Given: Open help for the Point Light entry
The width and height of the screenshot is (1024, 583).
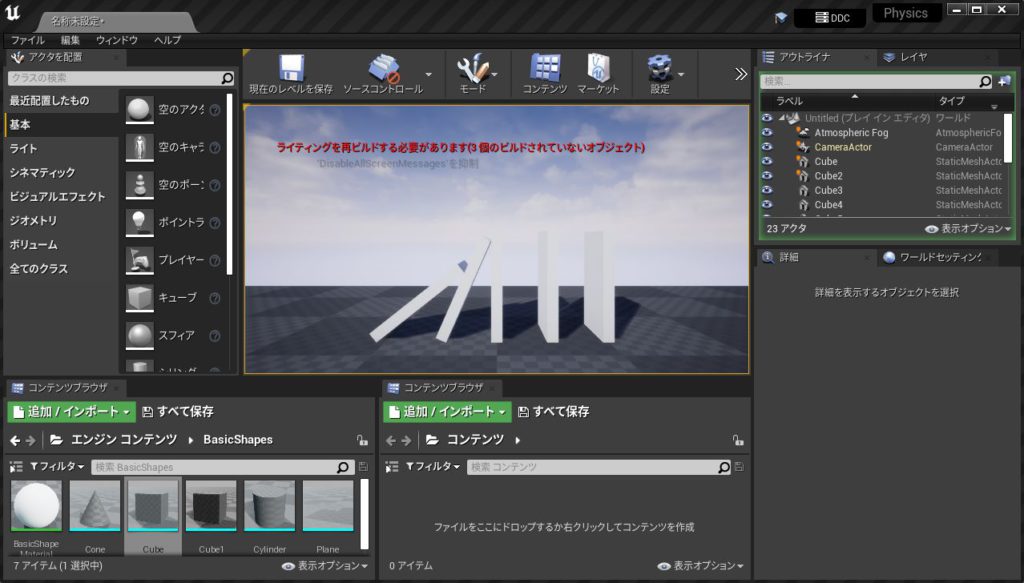Looking at the screenshot, I should pyautogui.click(x=214, y=223).
